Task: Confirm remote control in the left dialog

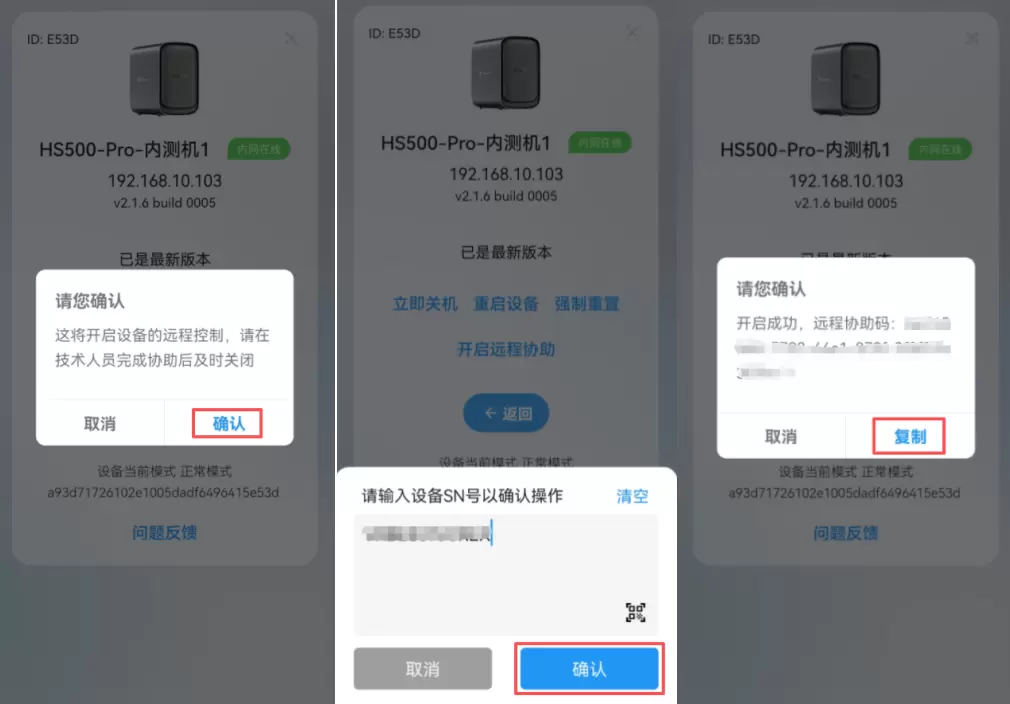Action: [x=228, y=423]
